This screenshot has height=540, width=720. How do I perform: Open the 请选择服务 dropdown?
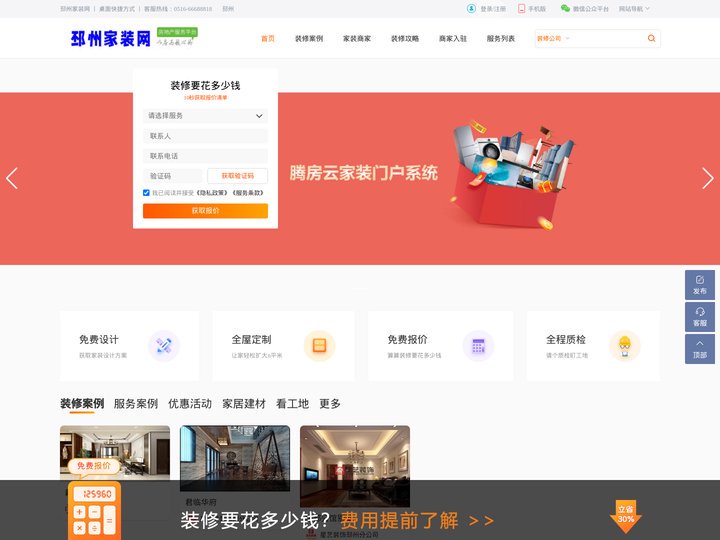205,116
